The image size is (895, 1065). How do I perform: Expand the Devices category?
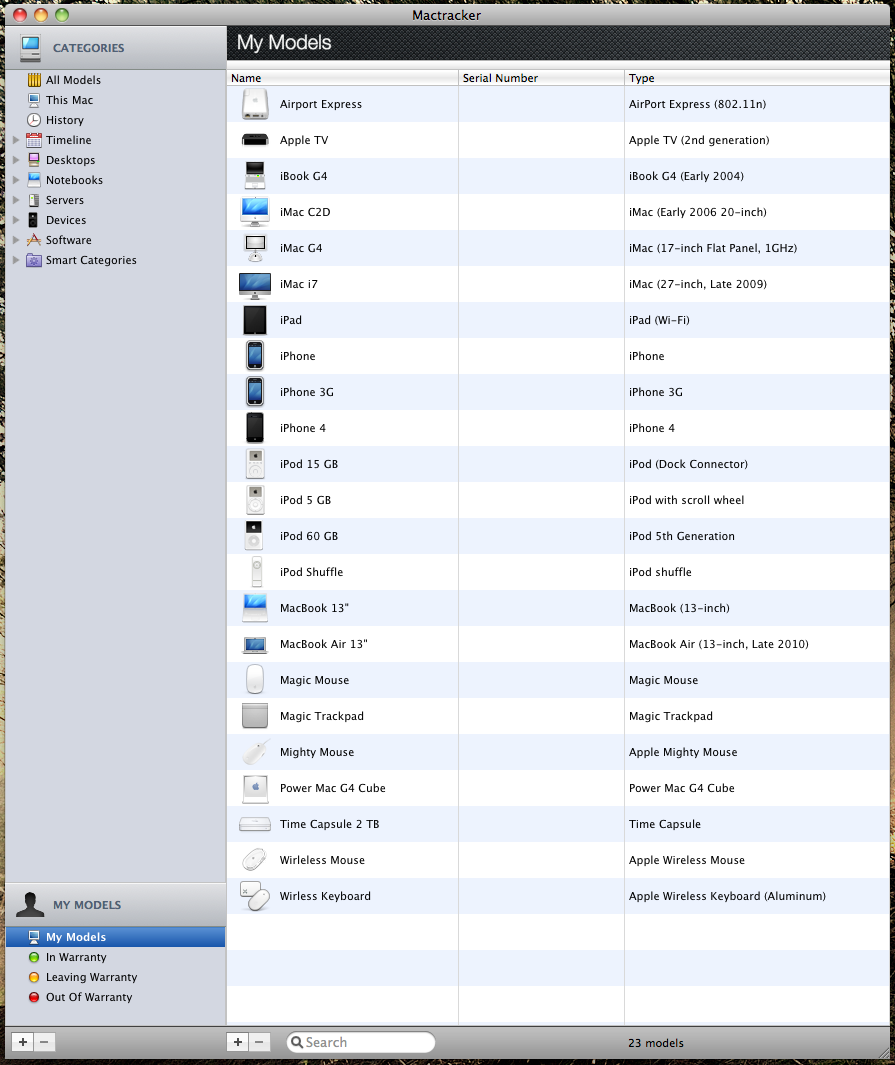tap(16, 220)
